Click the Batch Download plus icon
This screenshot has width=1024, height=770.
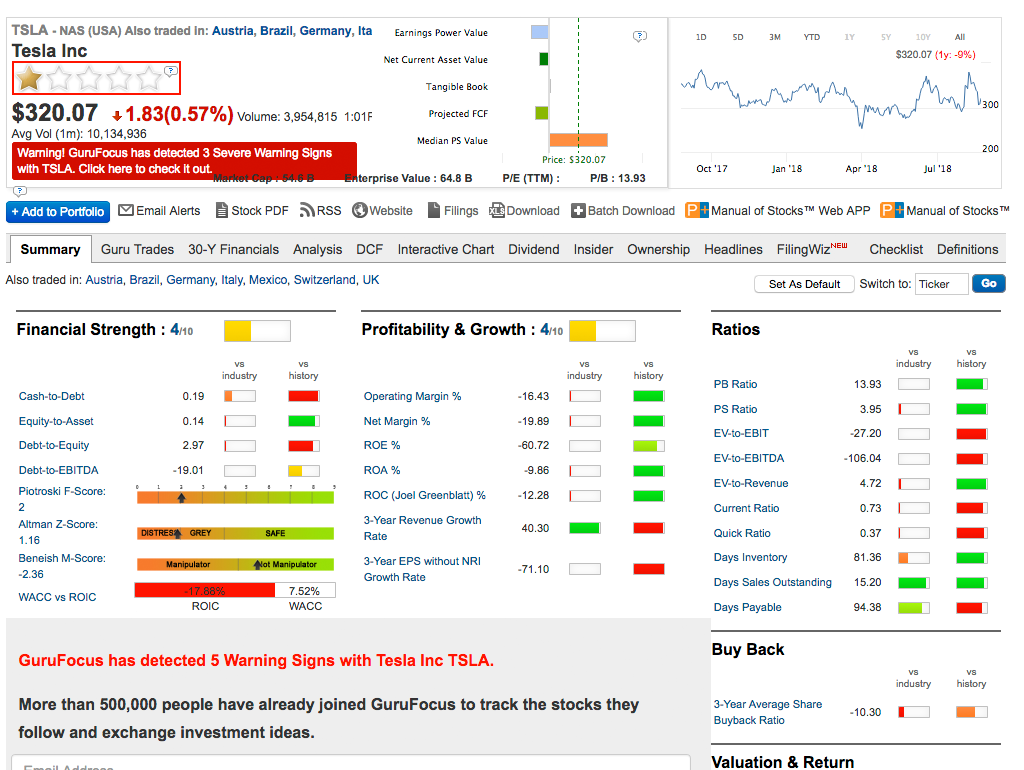(578, 210)
